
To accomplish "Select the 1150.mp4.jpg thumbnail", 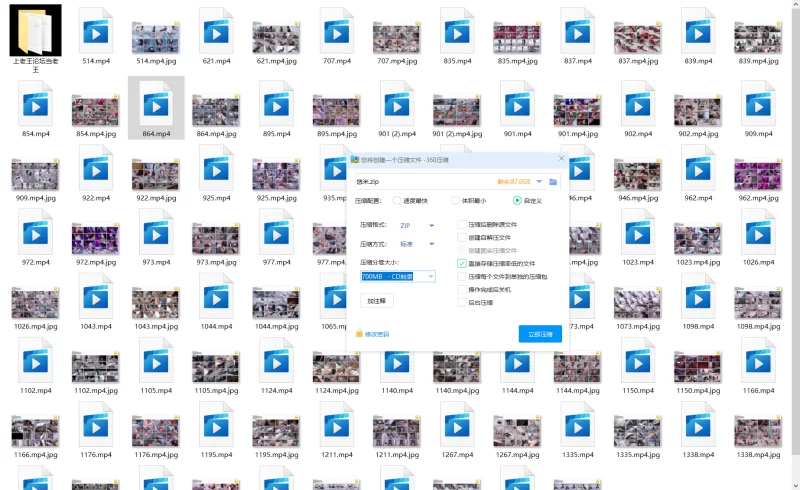I will tap(698, 368).
